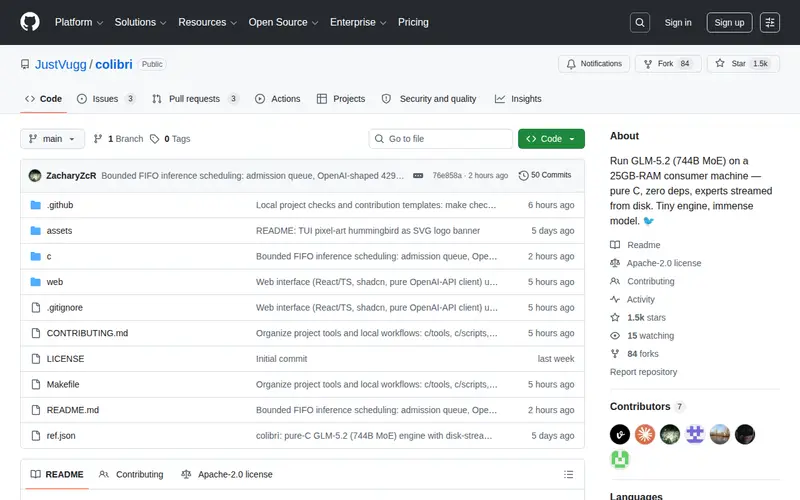Expand the Resources menu

207,22
